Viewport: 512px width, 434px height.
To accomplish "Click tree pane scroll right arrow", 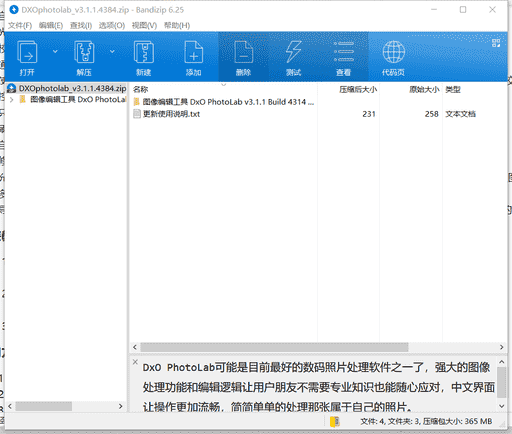I will (121, 406).
